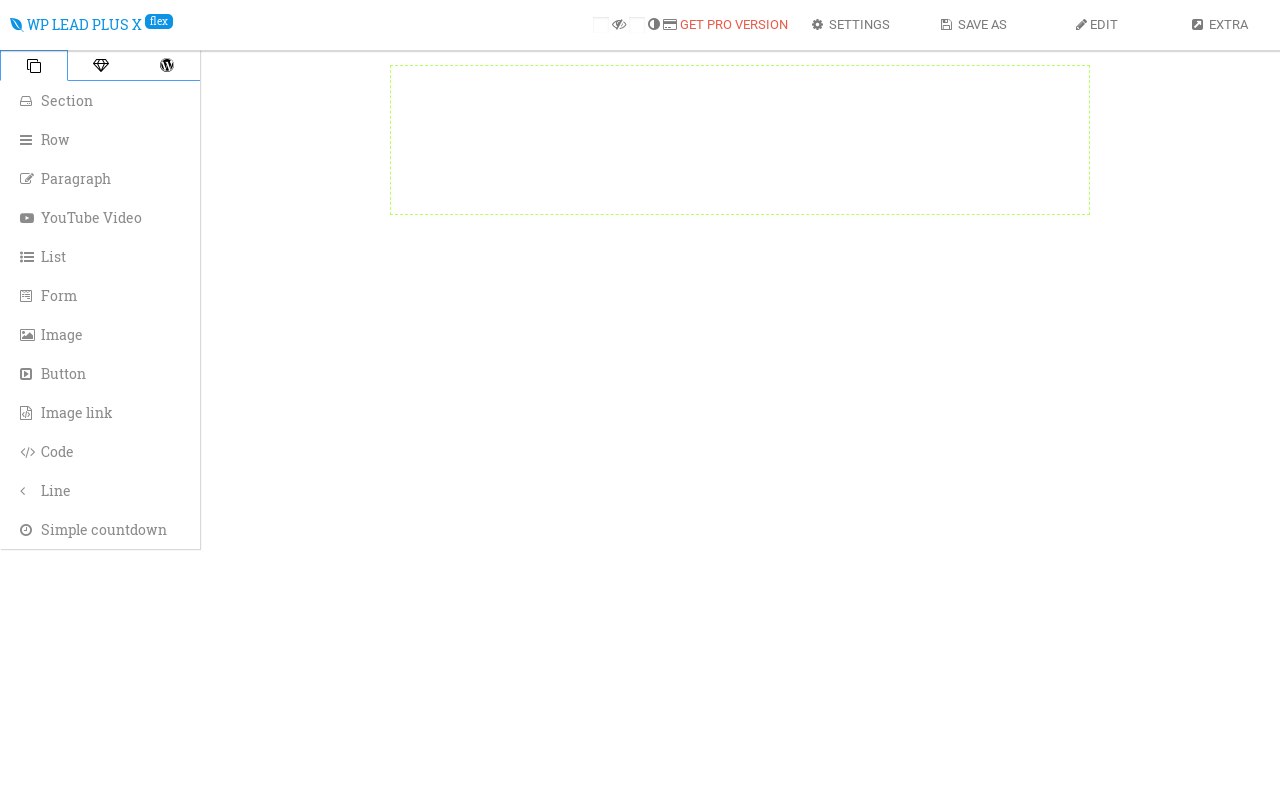1280x800 pixels.
Task: Click the YouTube play icon
Action: [x=27, y=218]
